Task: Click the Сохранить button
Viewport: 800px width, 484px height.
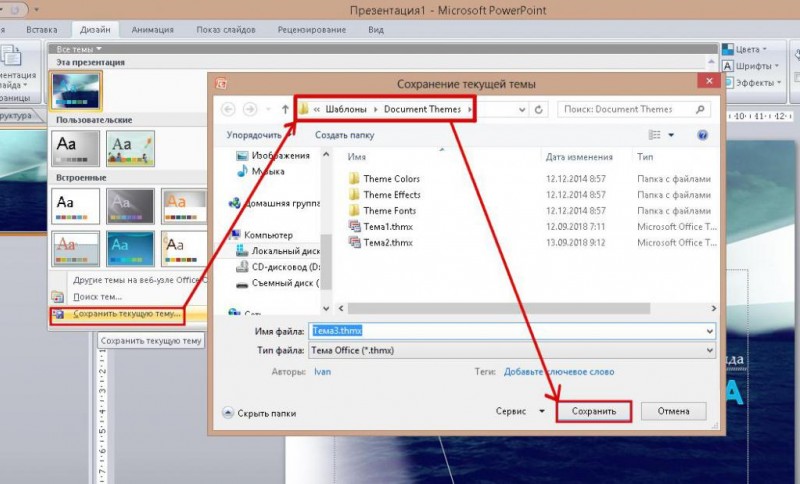Action: [594, 411]
